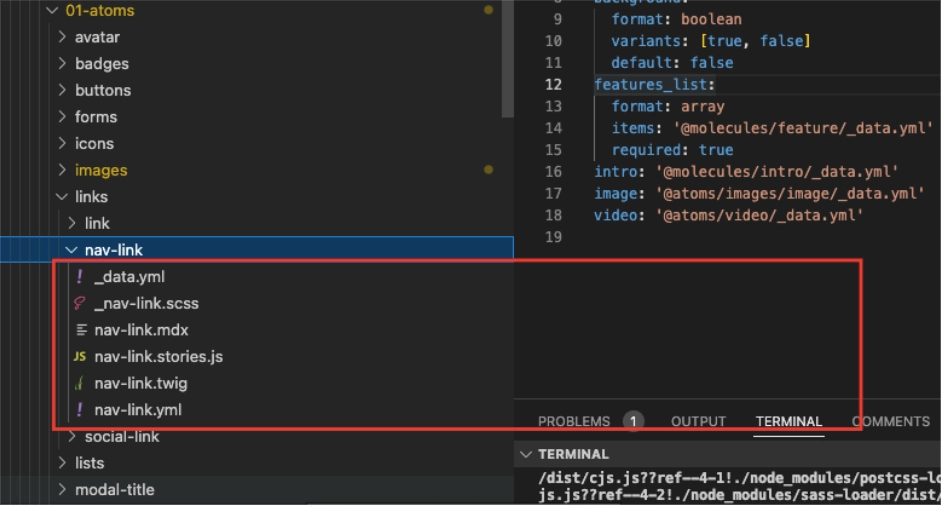Click the Twig icon beside nav-link.twig
942x506 pixels.
tap(79, 383)
